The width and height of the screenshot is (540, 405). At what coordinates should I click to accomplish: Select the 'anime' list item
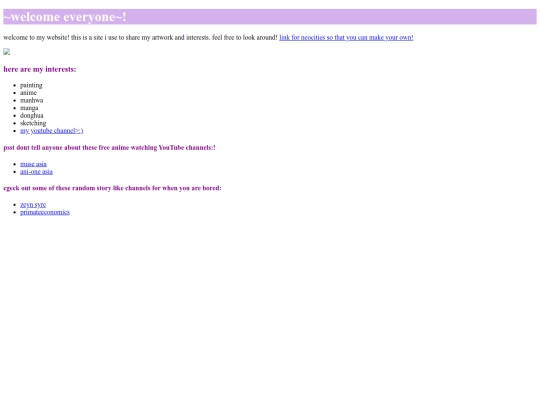point(28,93)
